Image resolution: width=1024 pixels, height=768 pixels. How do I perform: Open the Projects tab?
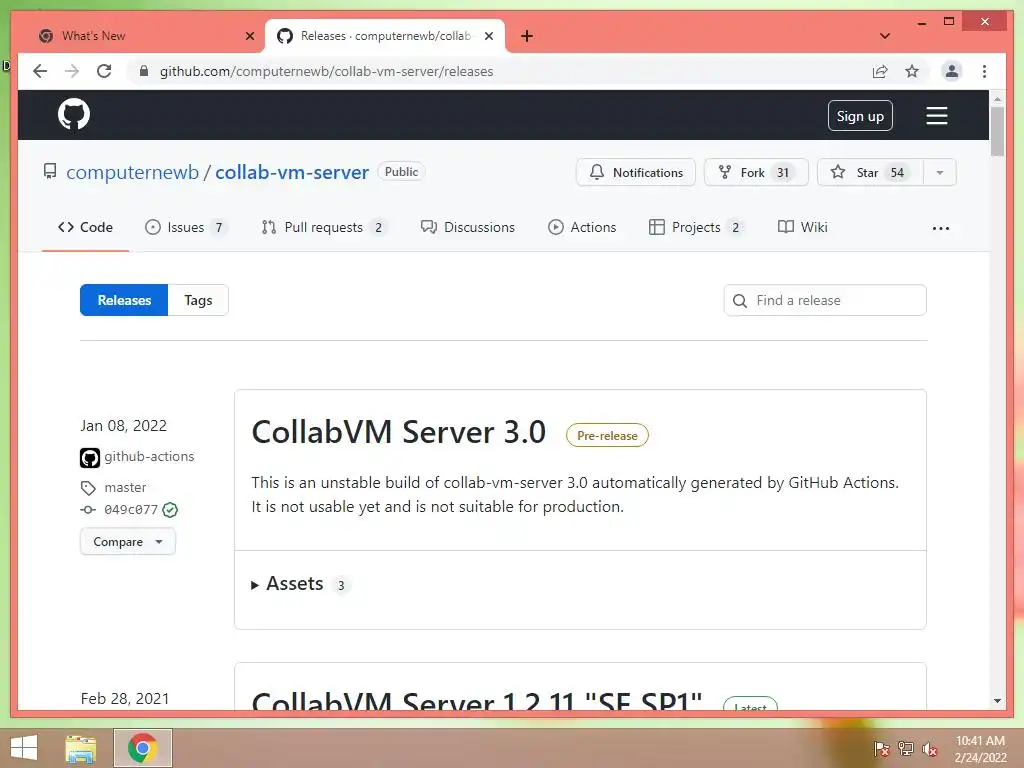[x=696, y=227]
